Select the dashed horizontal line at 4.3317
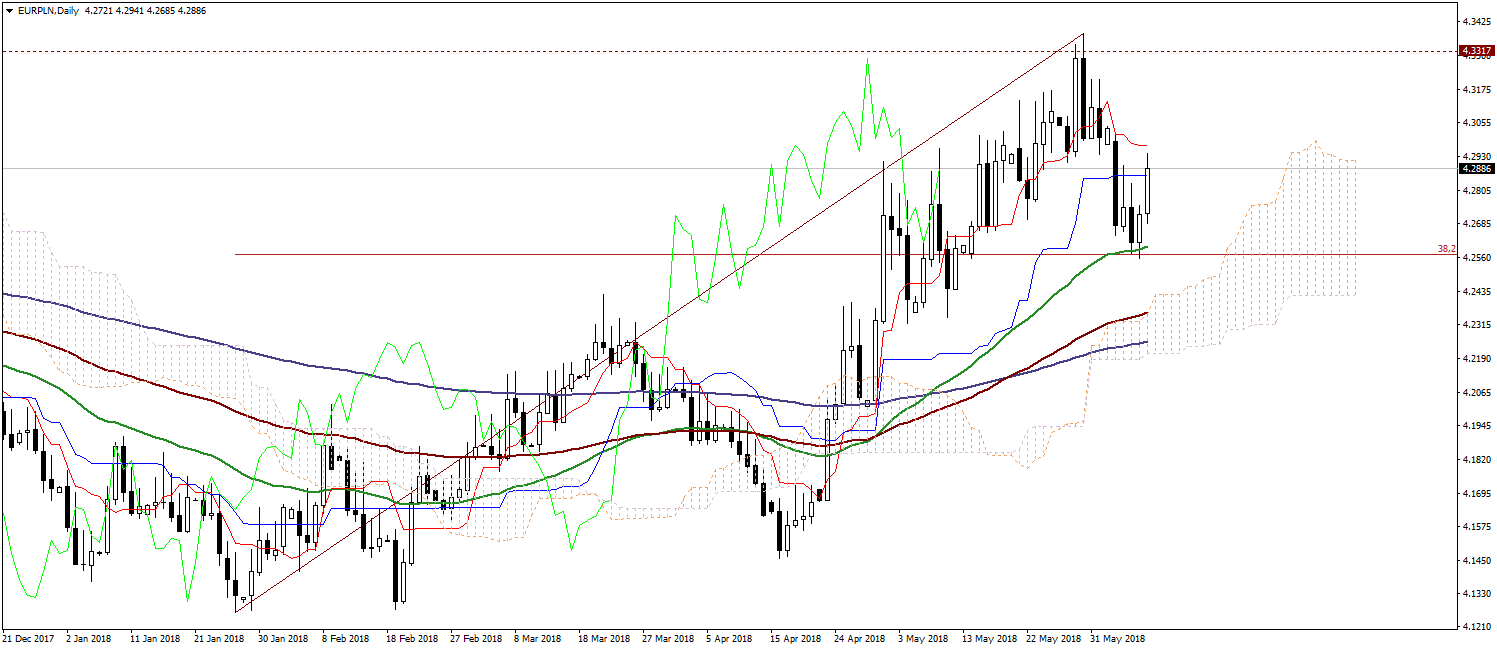Screen dimensions: 1497x650 728,50
